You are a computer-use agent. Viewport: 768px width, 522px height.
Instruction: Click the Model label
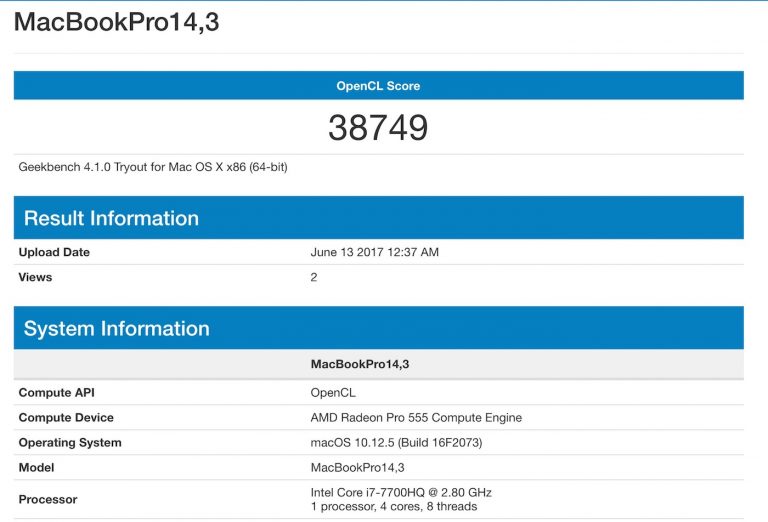[36, 468]
